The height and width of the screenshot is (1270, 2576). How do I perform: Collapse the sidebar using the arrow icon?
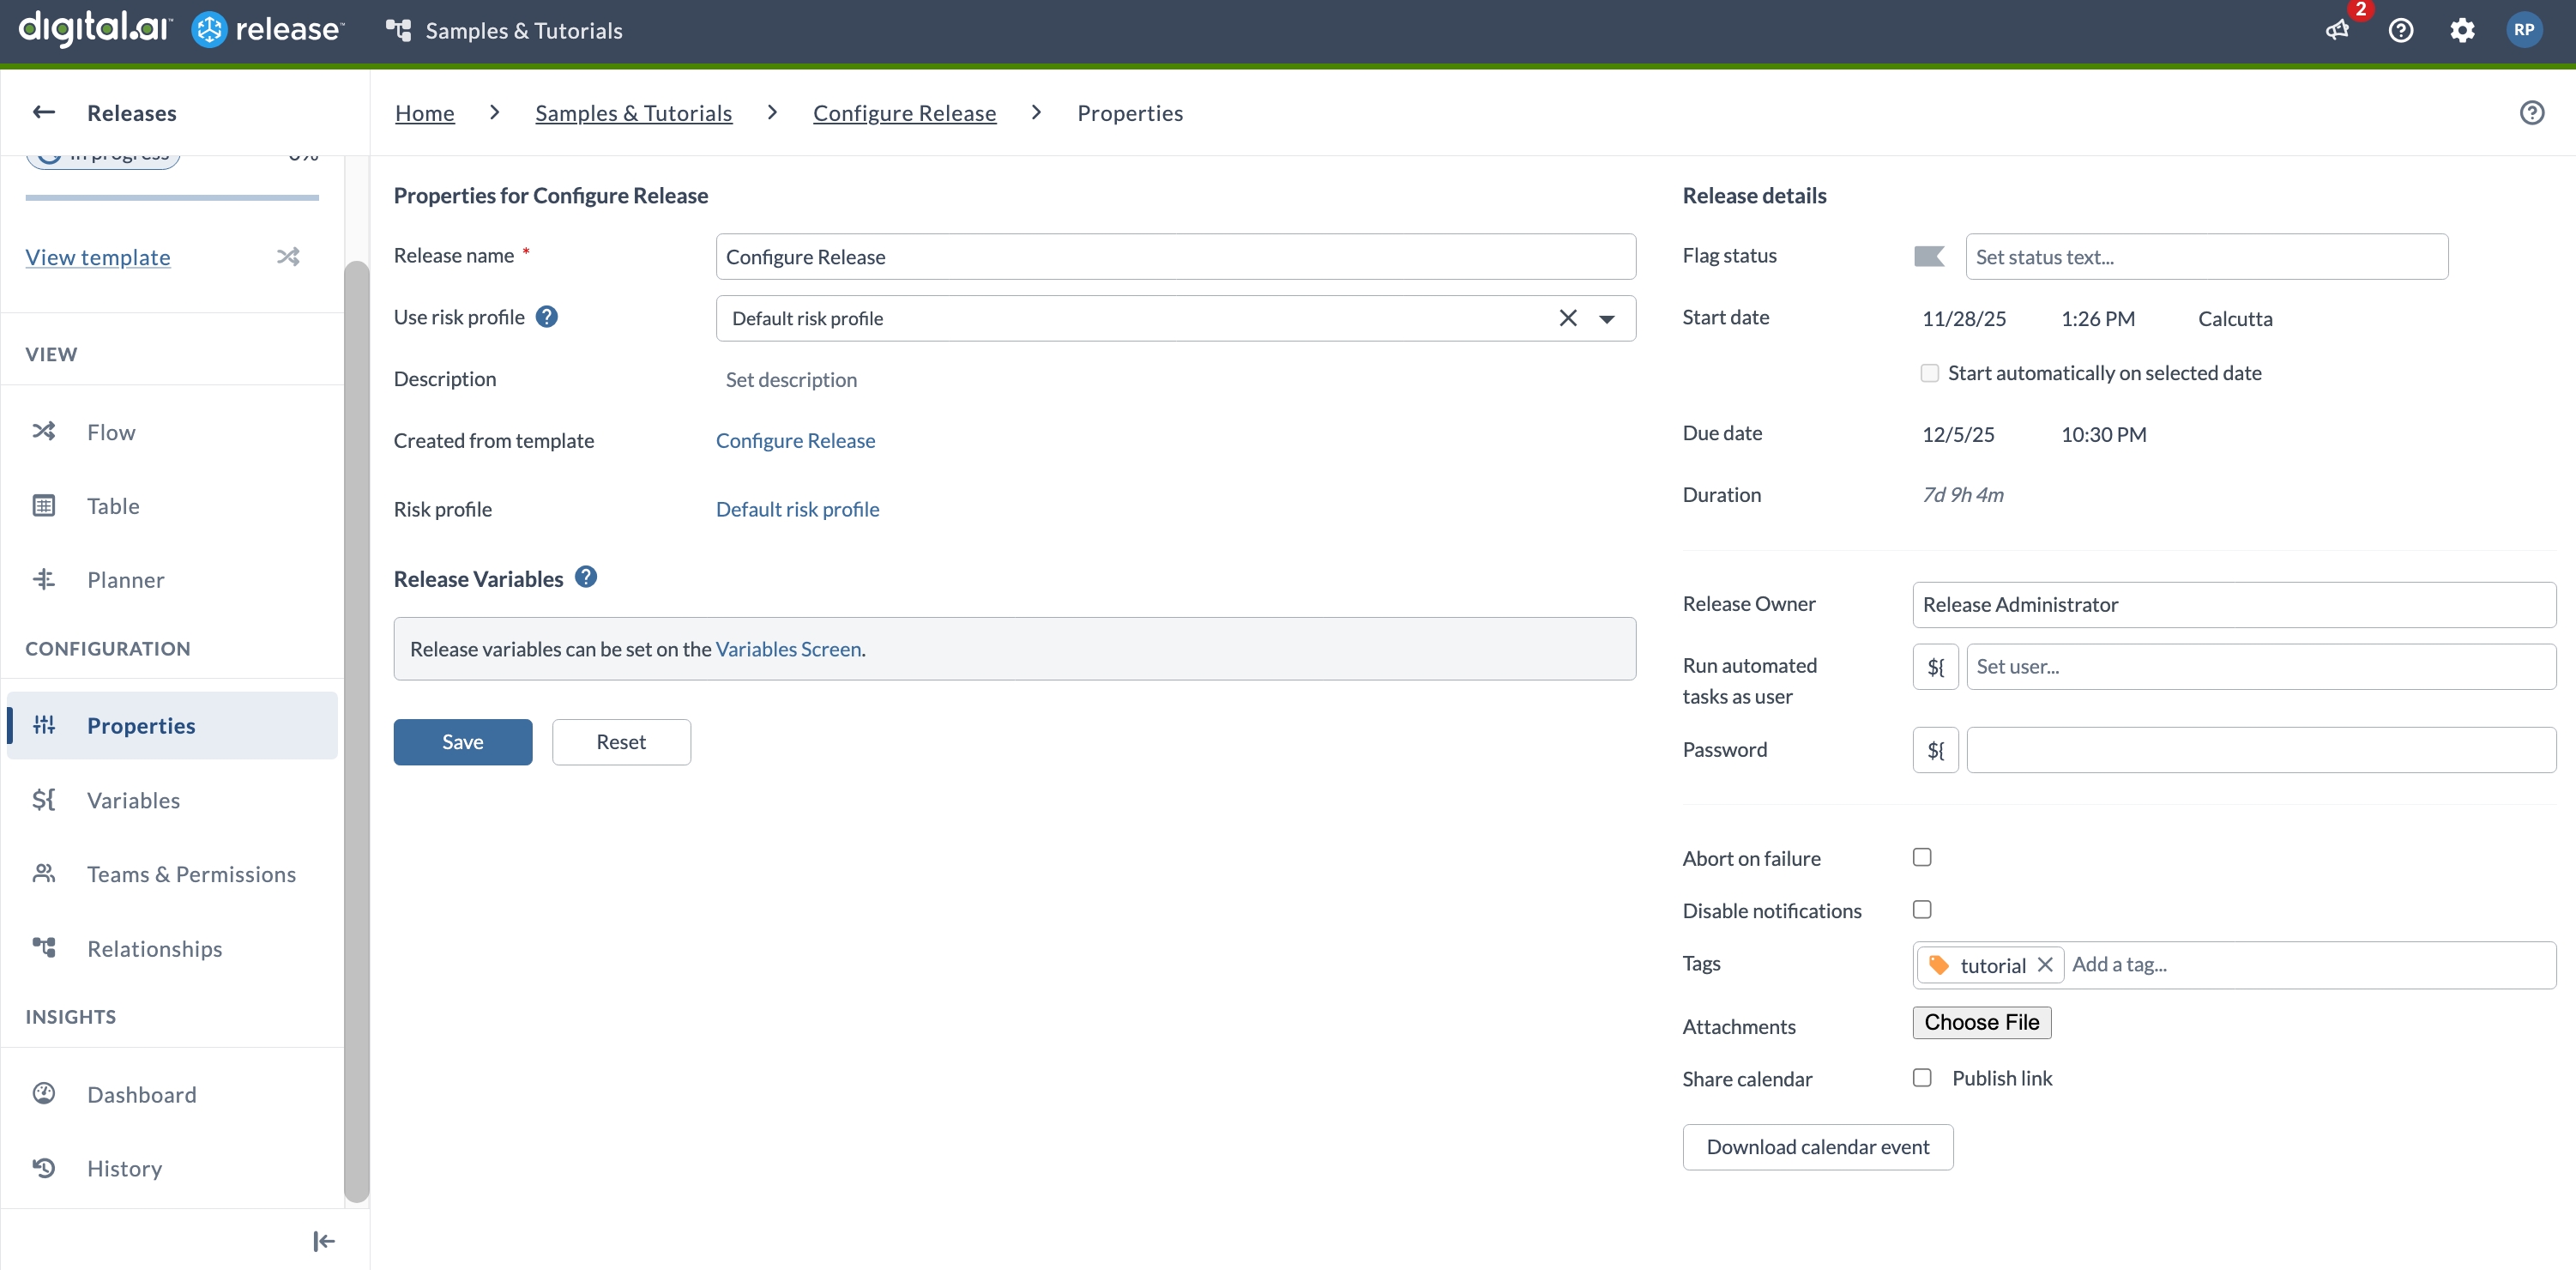click(323, 1241)
